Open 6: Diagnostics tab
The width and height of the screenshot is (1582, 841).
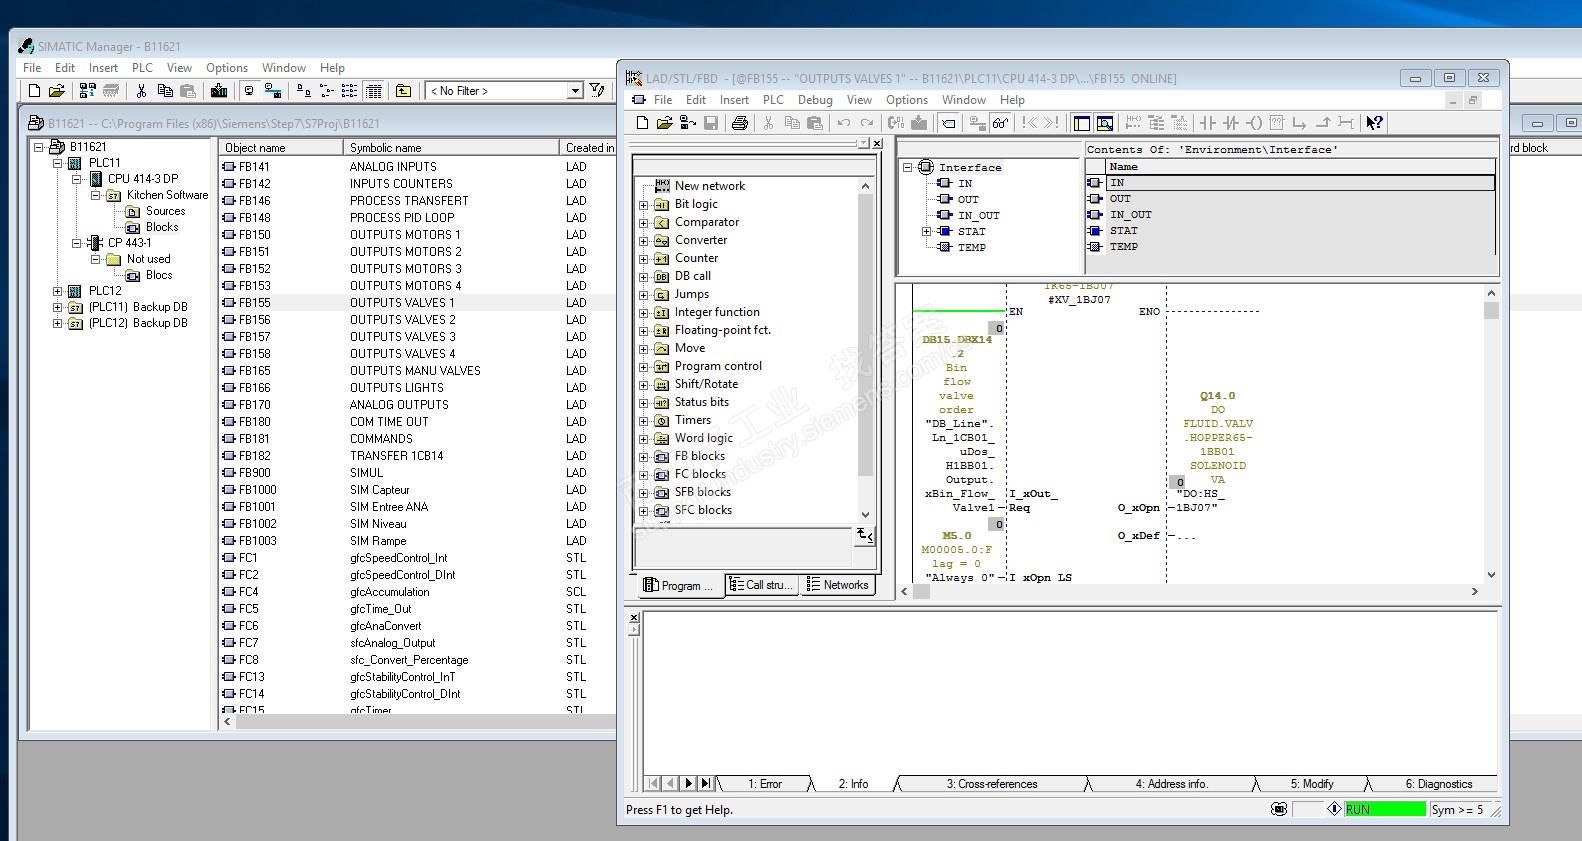point(1439,784)
